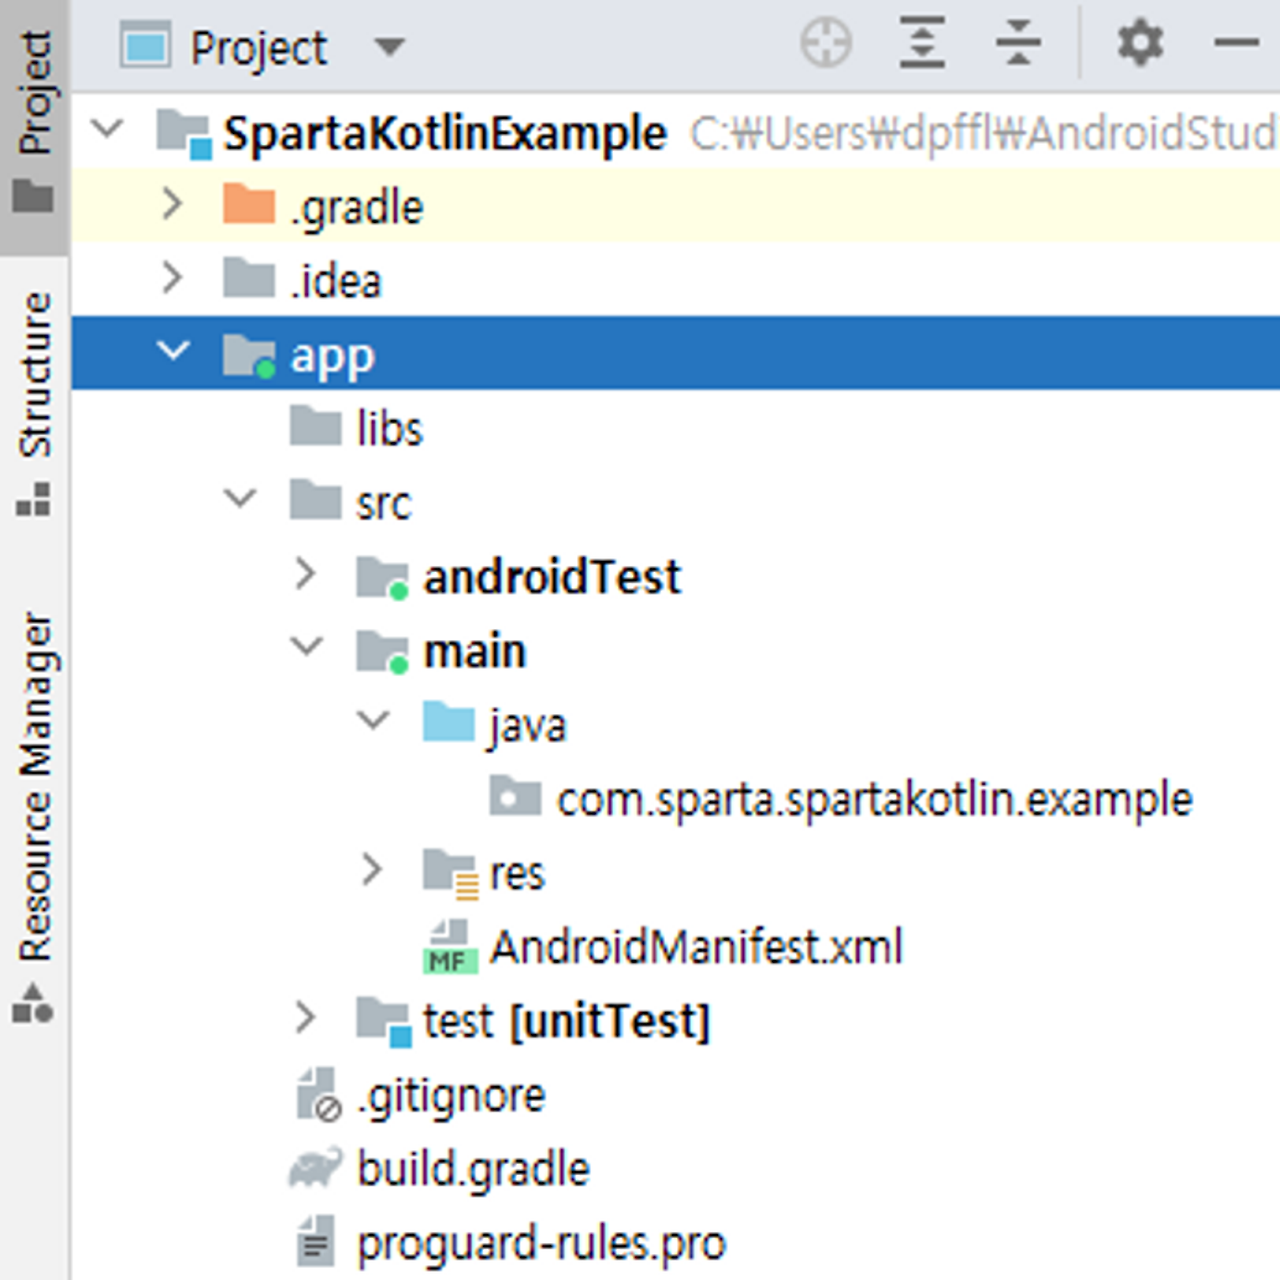The width and height of the screenshot is (1280, 1280).
Task: Click the Project view label in the header
Action: tap(259, 48)
